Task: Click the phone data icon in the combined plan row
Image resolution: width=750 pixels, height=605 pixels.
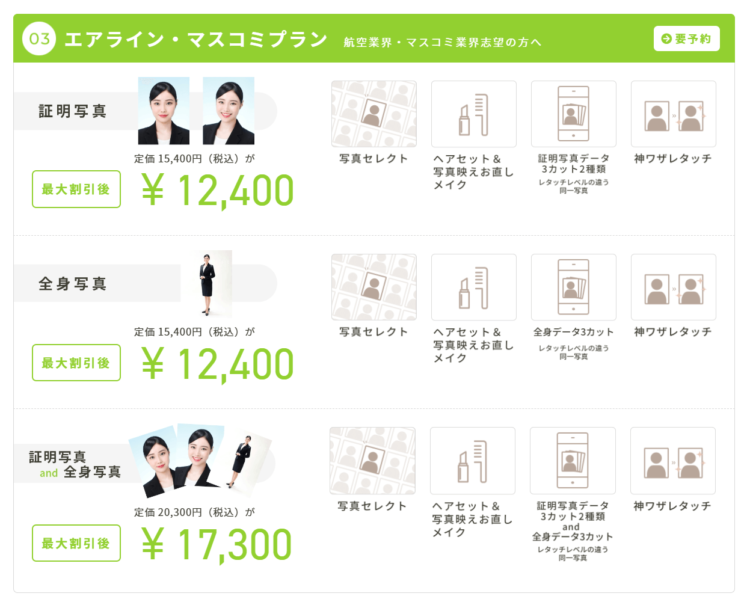Action: click(573, 461)
